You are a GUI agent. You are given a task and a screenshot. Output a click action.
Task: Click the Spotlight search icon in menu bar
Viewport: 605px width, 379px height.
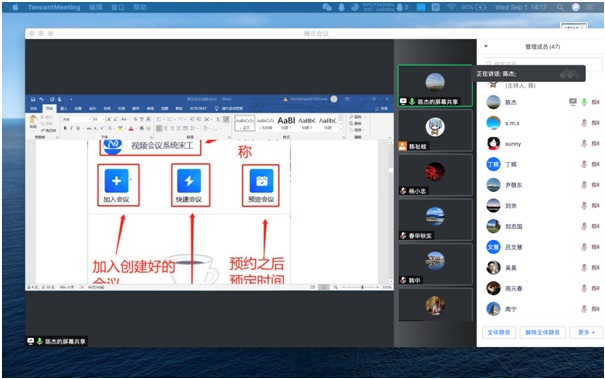point(560,7)
